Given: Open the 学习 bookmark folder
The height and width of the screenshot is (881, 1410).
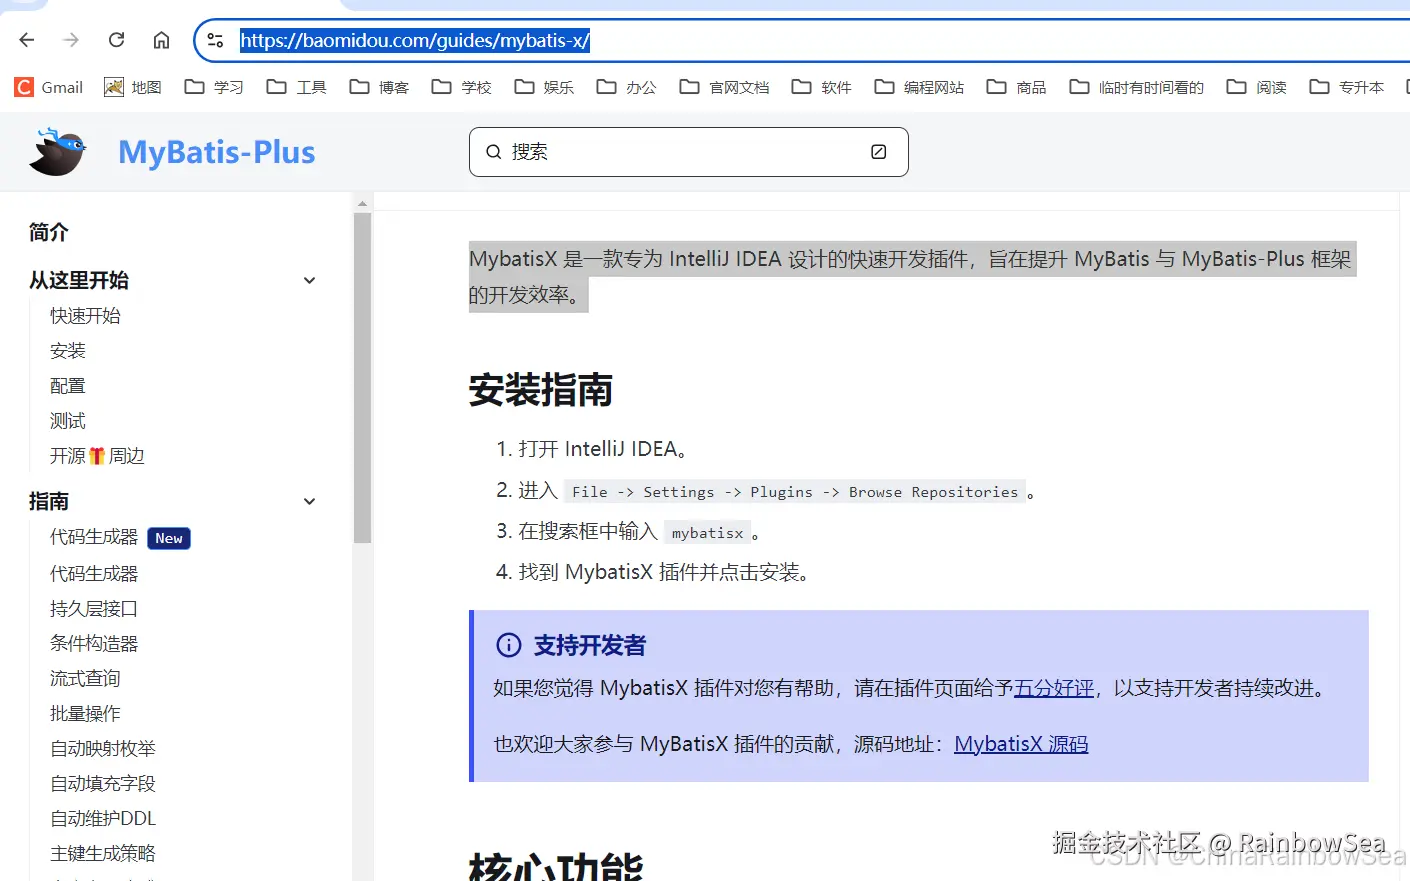Looking at the screenshot, I should pyautogui.click(x=214, y=87).
